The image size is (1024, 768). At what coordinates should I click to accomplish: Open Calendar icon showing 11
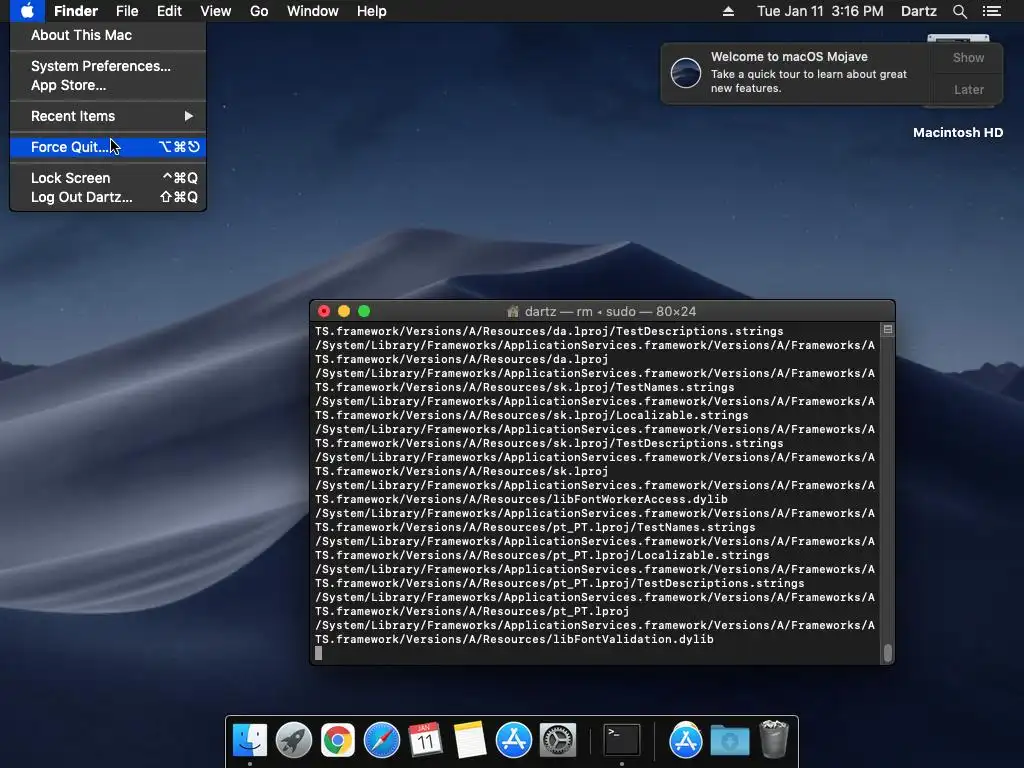[x=426, y=741]
